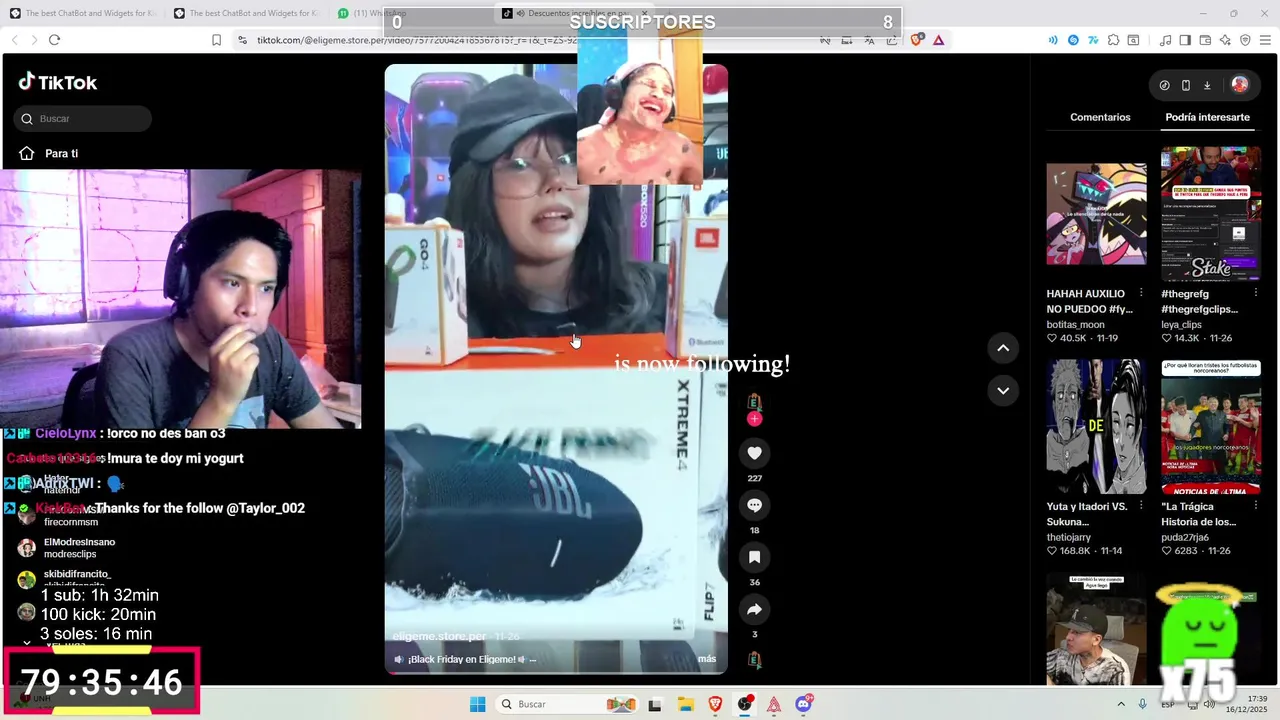Open the HAHAH AUXILIO NO PUEDOO video thumbnail
Viewport: 1280px width, 720px height.
[1096, 214]
